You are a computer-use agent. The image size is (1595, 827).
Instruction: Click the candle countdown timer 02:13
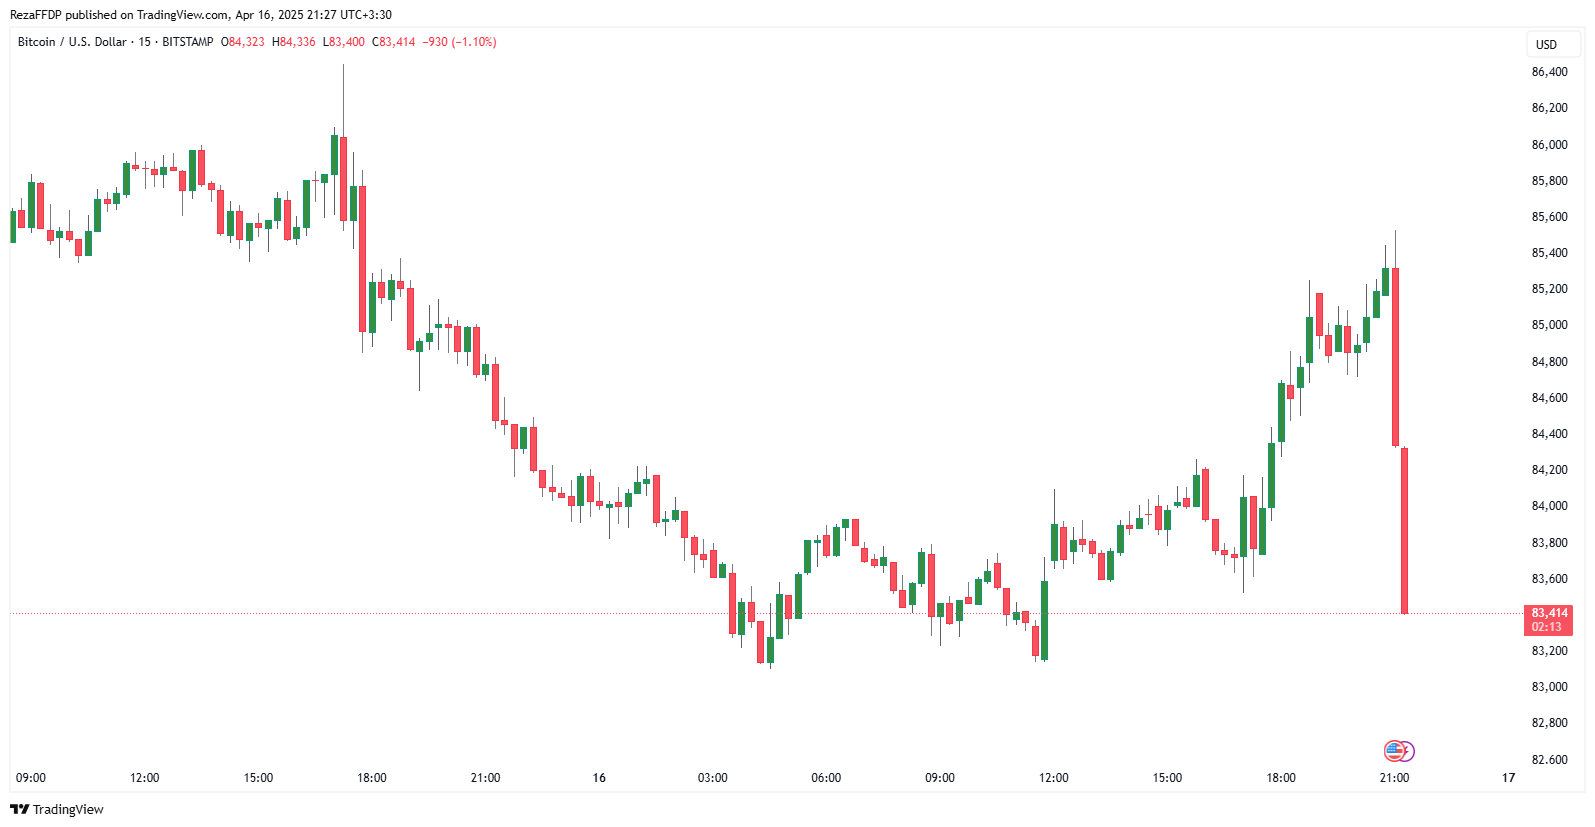click(1546, 627)
